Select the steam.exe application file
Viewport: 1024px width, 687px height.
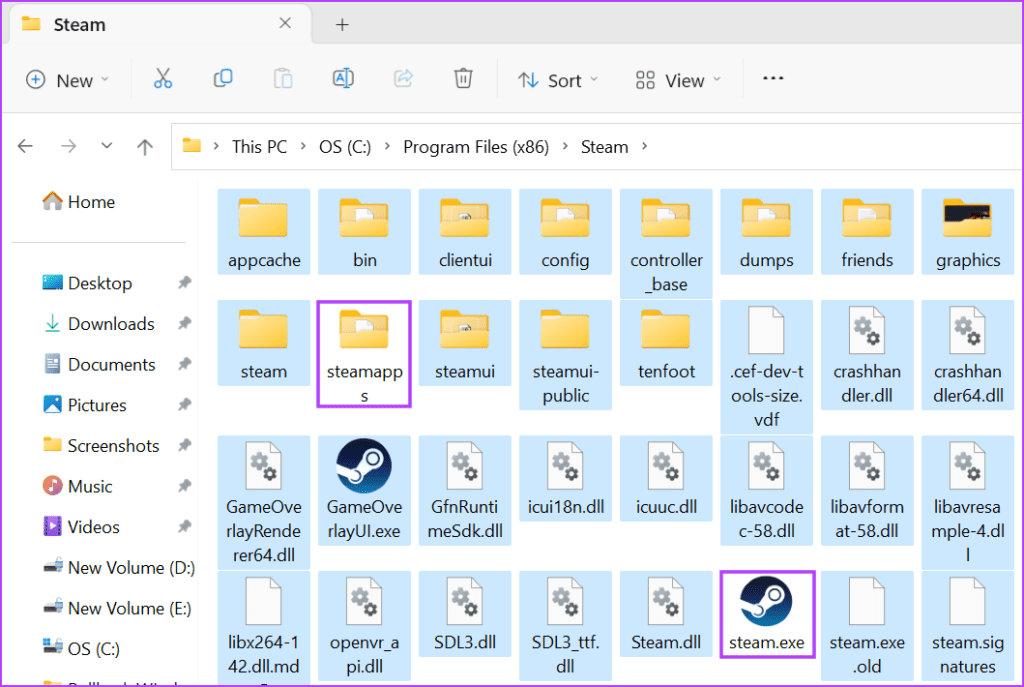tap(767, 614)
